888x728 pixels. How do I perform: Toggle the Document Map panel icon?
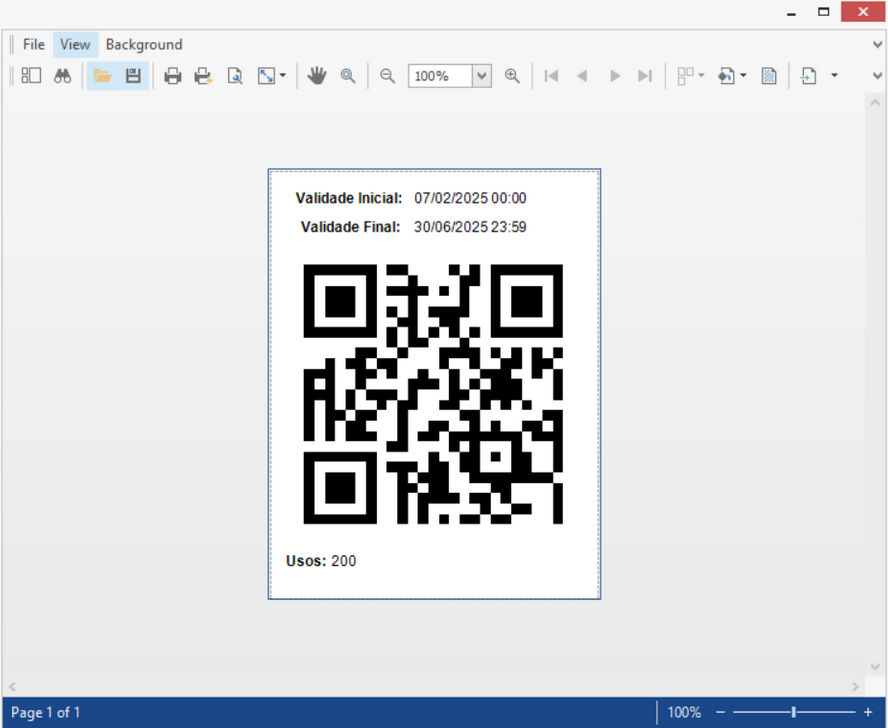click(31, 75)
